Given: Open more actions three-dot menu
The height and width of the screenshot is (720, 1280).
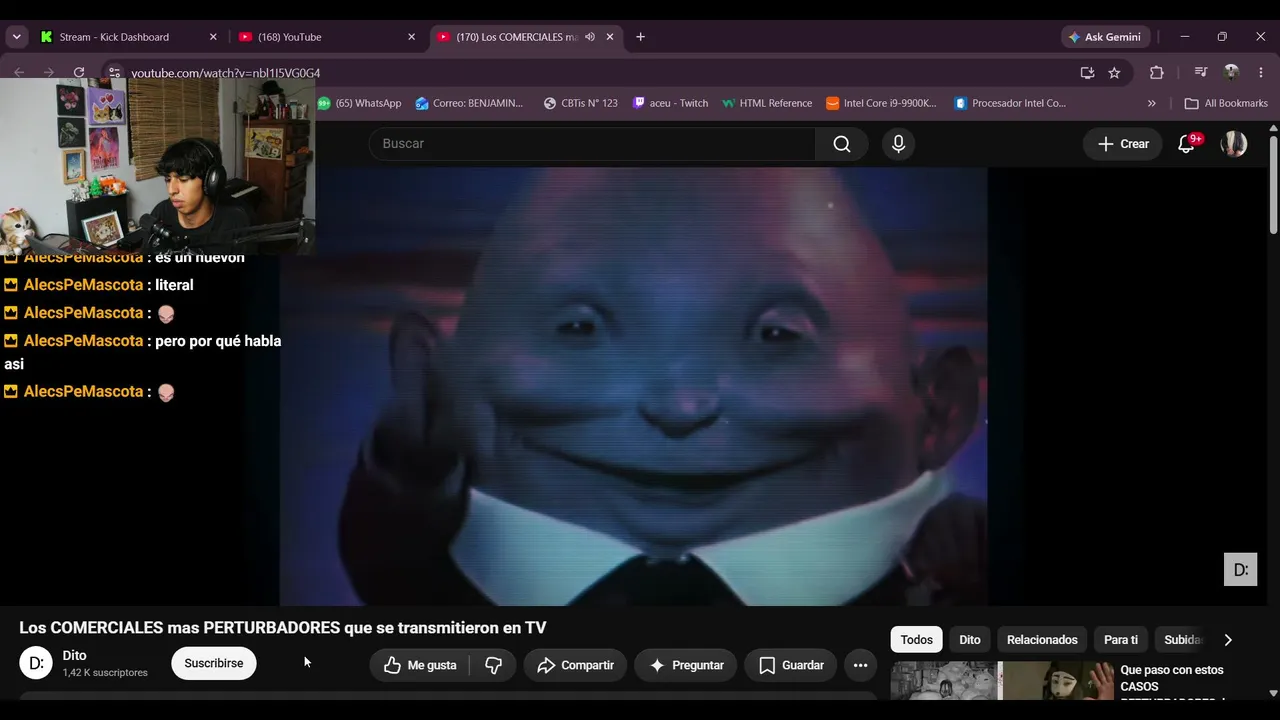Looking at the screenshot, I should coord(860,665).
